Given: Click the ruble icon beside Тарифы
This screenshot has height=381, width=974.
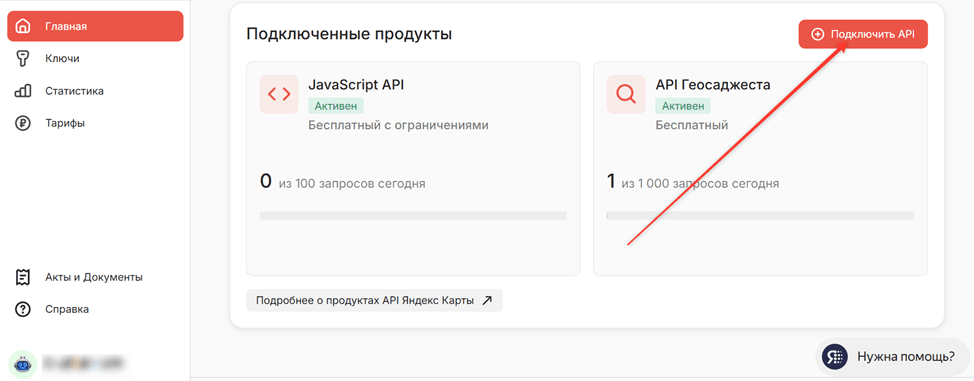Looking at the screenshot, I should [22, 123].
